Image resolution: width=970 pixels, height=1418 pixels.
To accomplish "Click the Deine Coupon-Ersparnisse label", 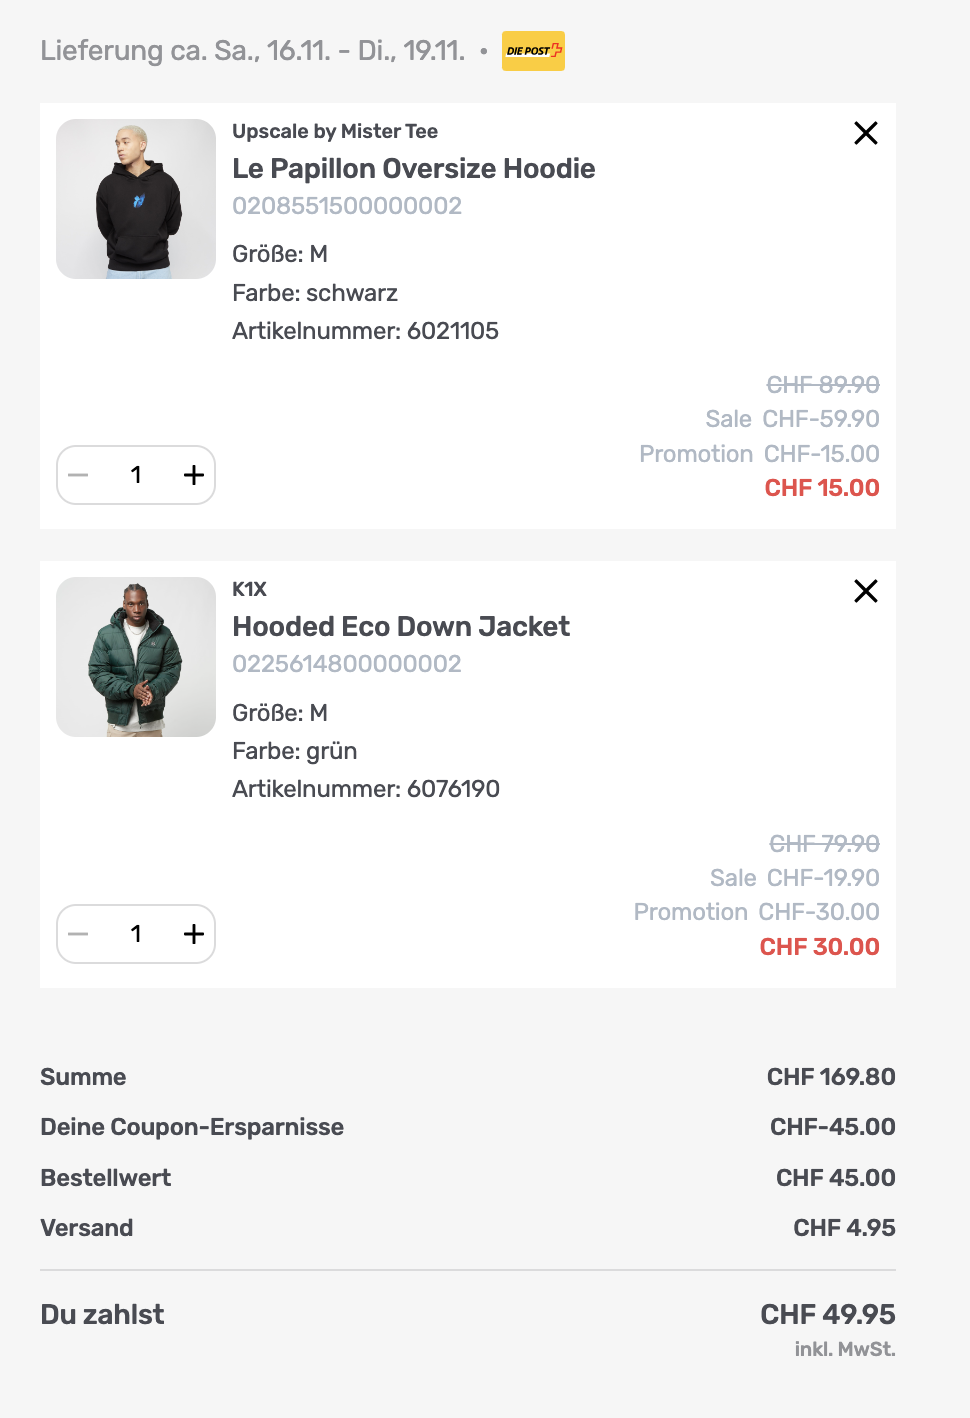I will (x=192, y=1127).
